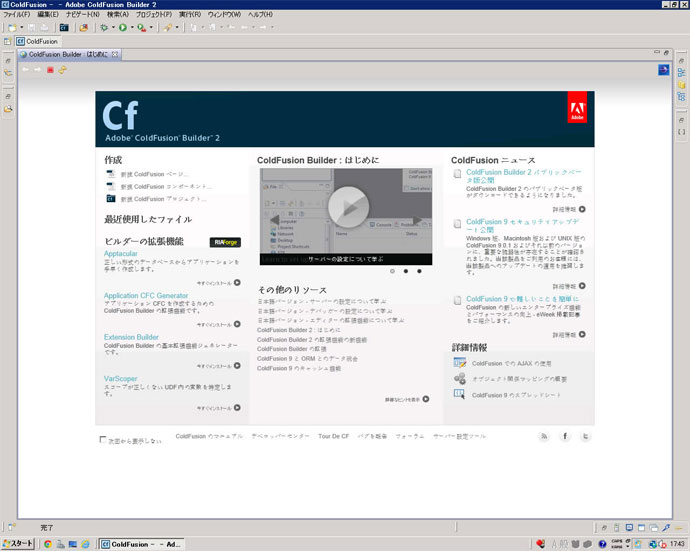The image size is (690, 551).
Task: Close the ColdFusion Builder: はじめに tab
Action: click(115, 55)
